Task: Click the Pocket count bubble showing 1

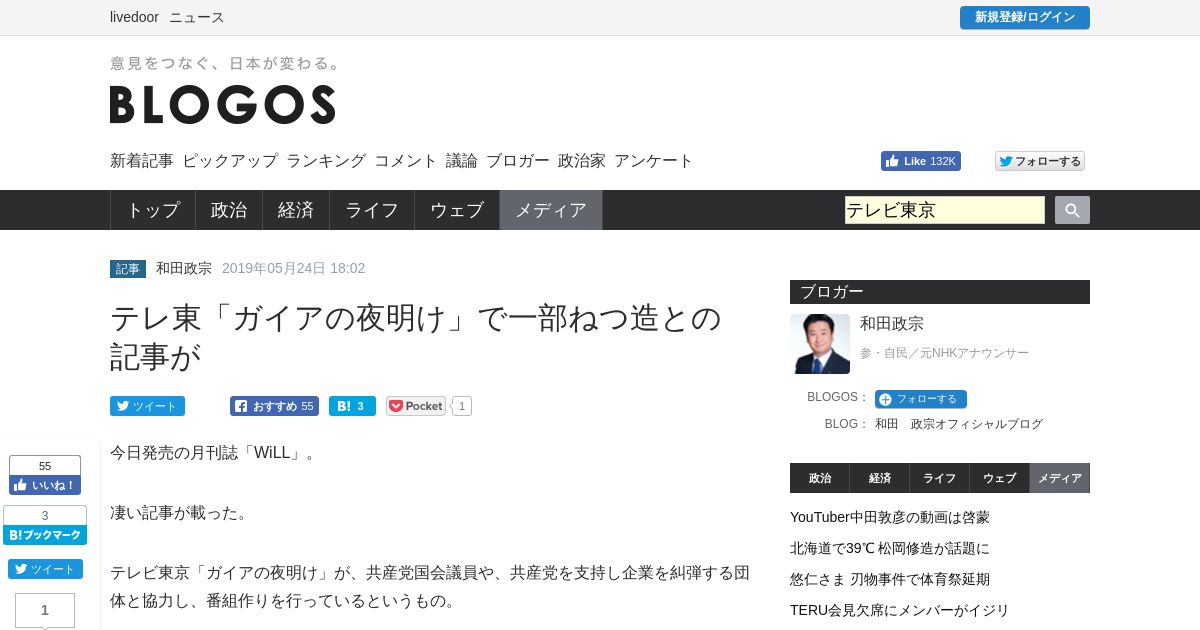Action: [461, 406]
